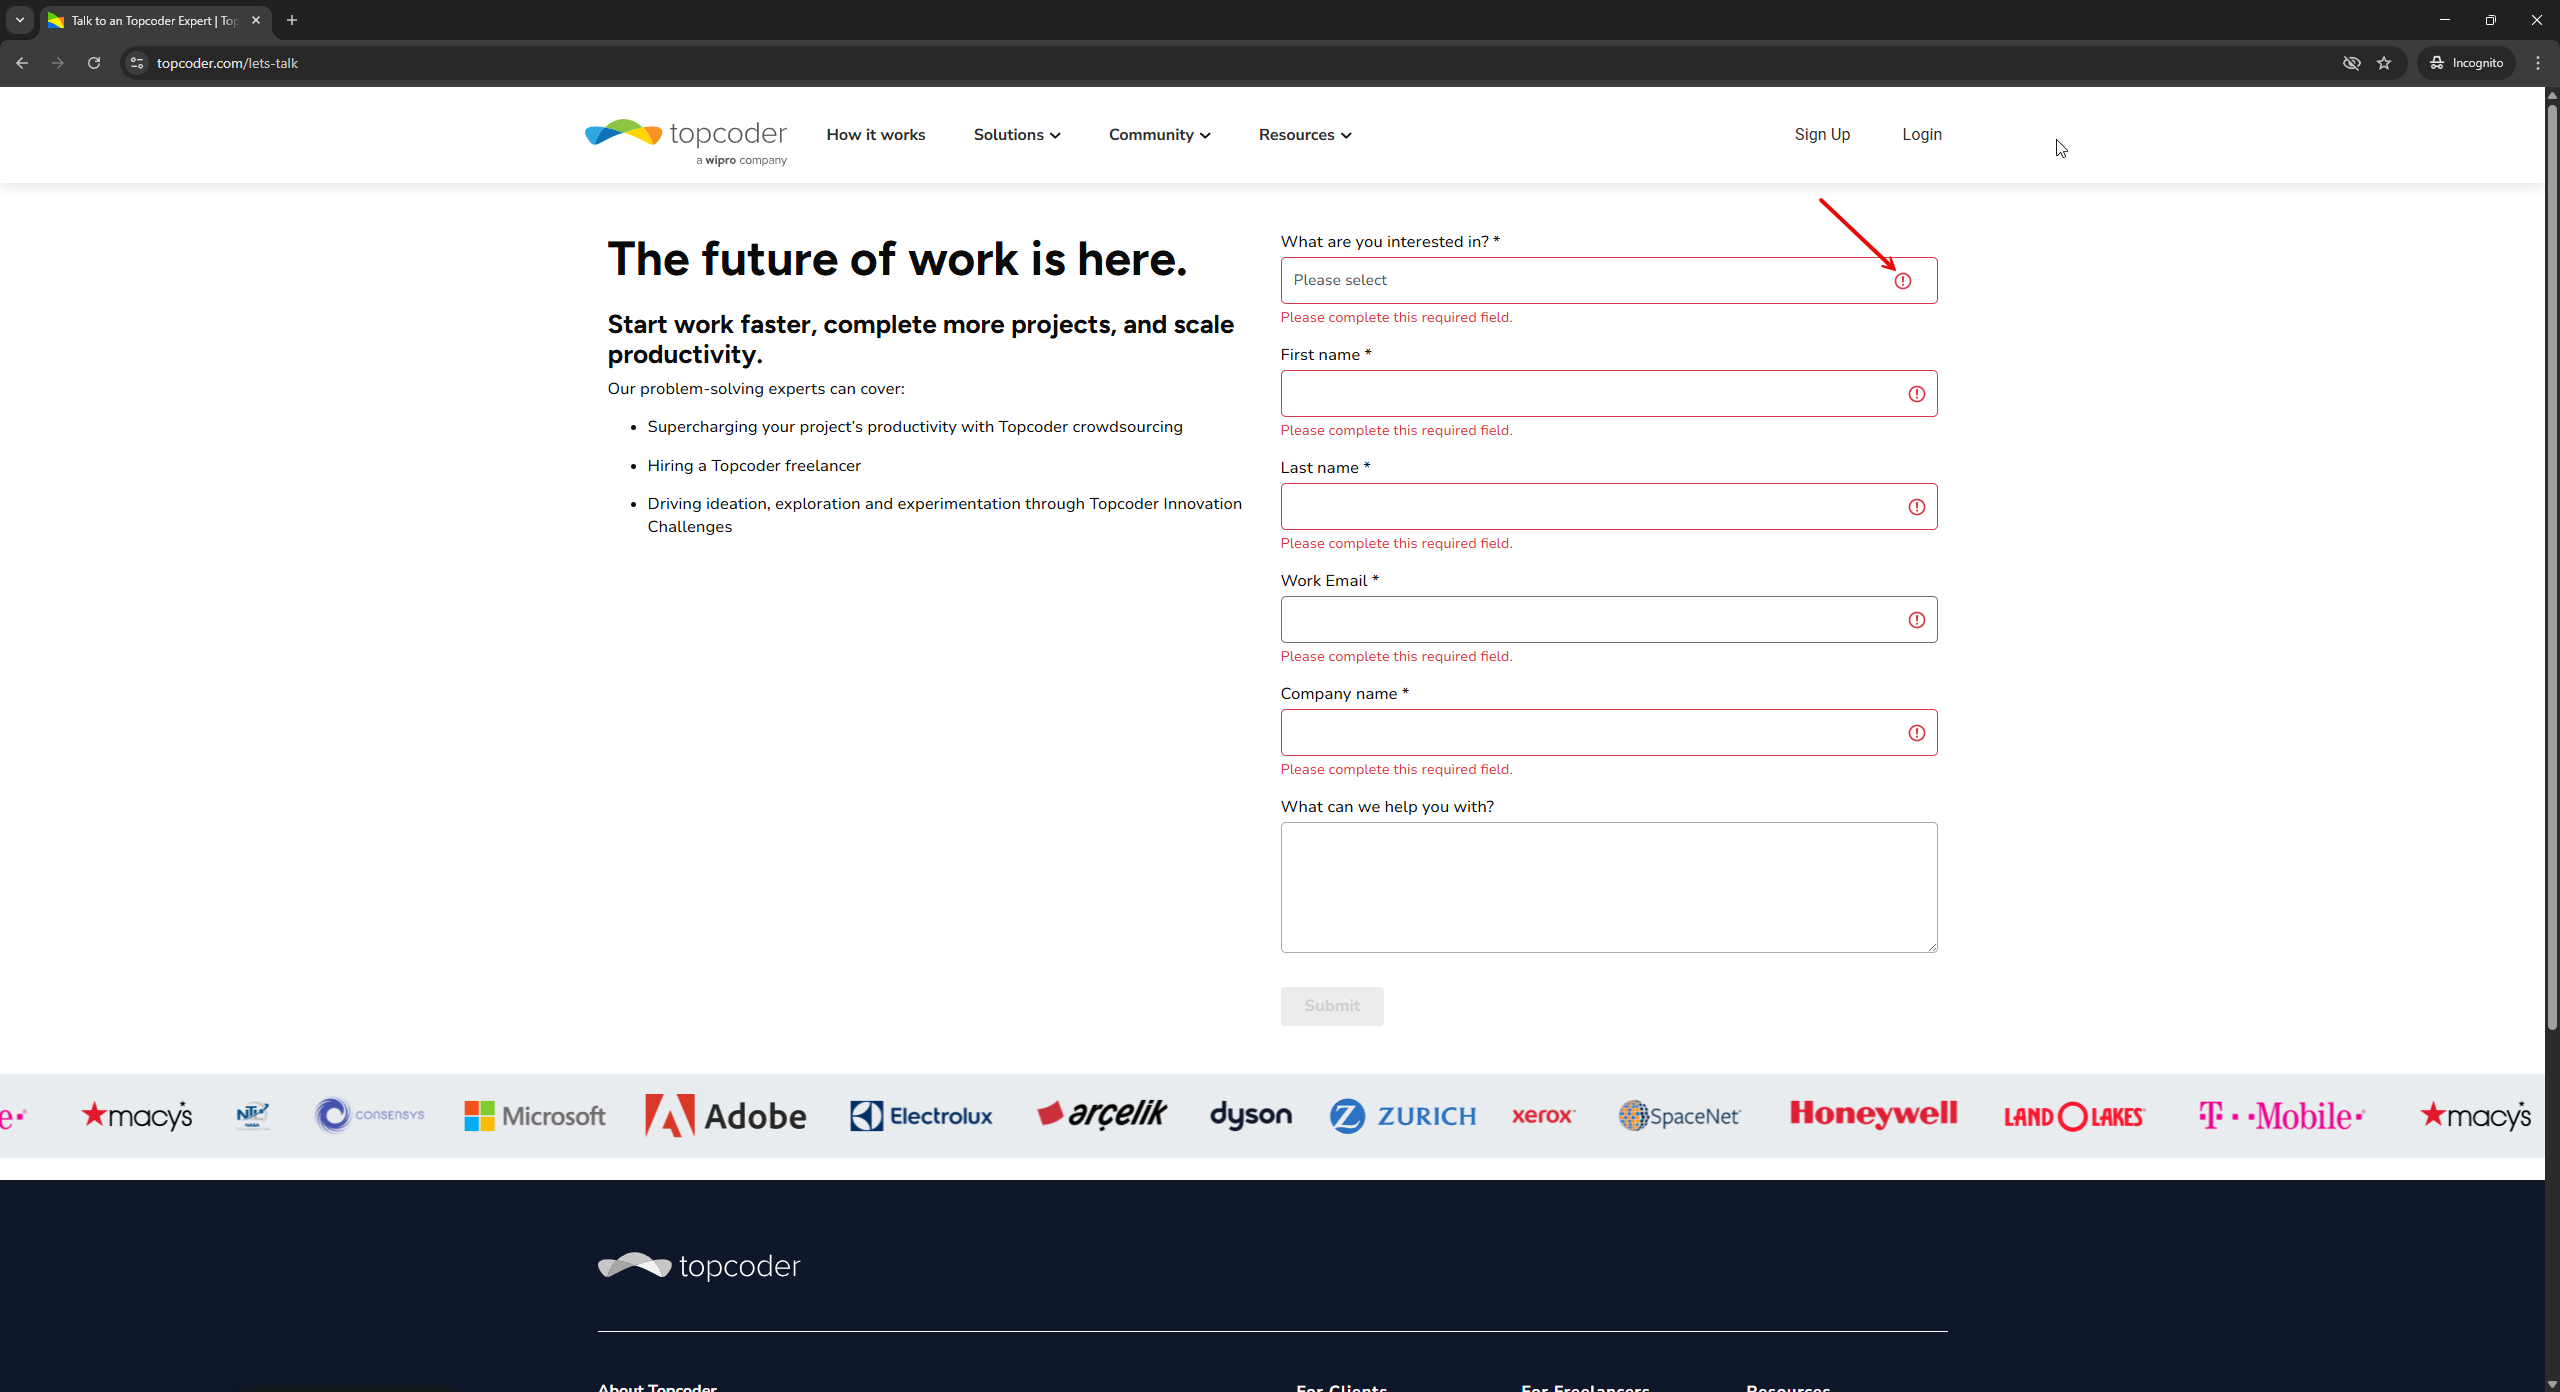Click the browser reload icon
Image resolution: width=2560 pixels, height=1392 pixels.
point(94,63)
